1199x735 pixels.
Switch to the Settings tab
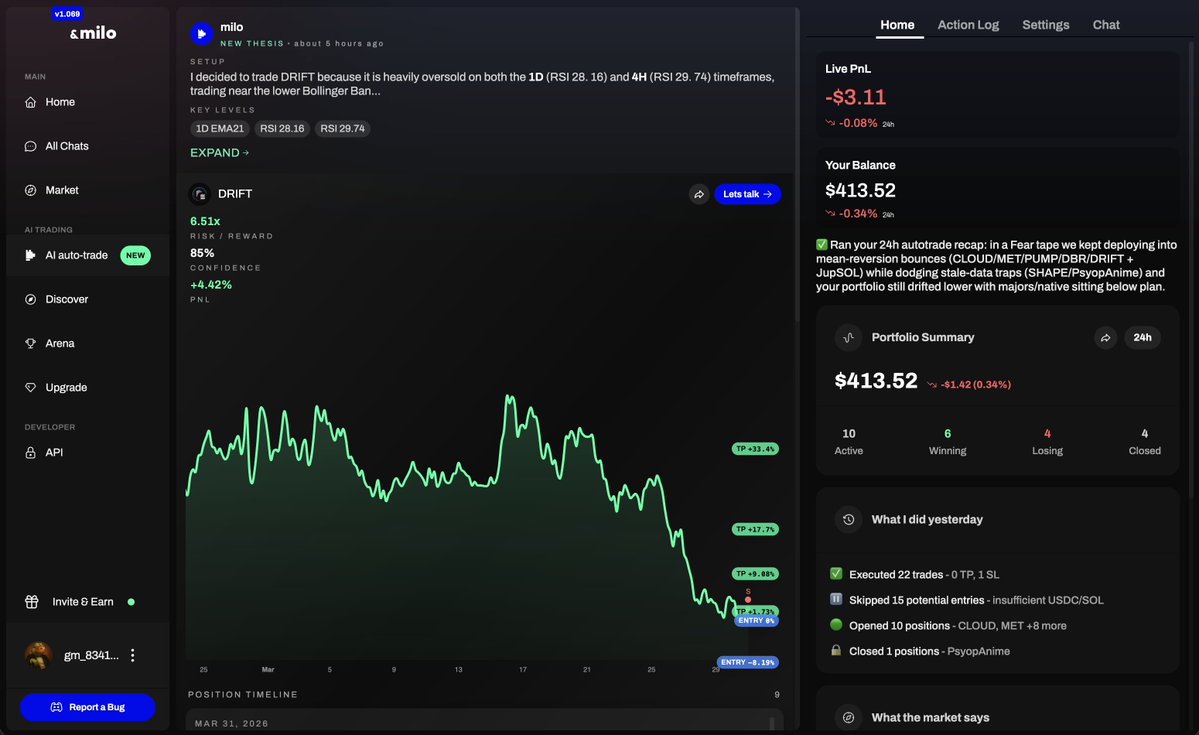1045,25
